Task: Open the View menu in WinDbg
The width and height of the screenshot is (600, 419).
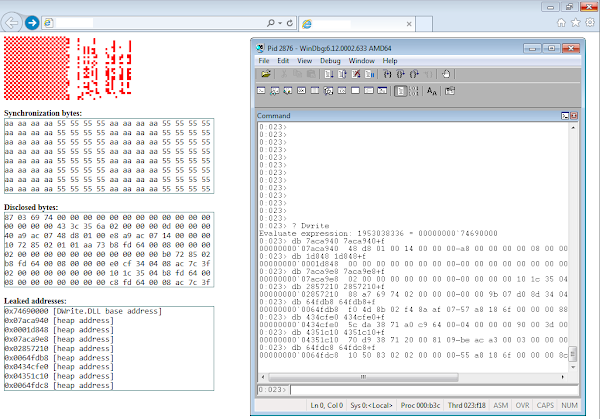Action: point(303,61)
